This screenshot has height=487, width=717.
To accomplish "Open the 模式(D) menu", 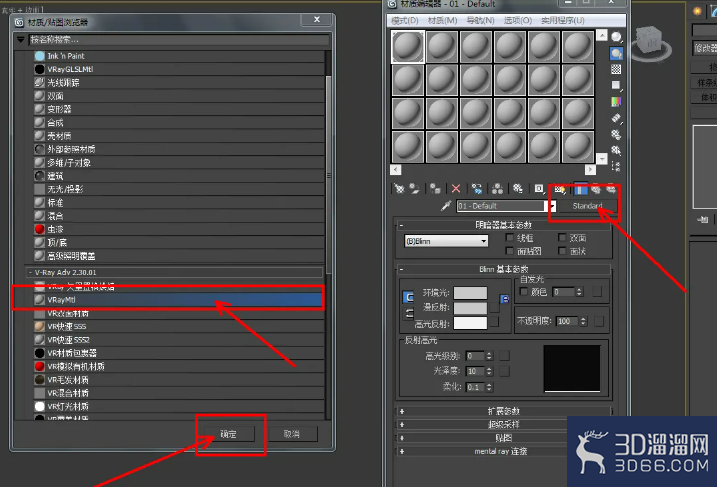I will [x=405, y=21].
